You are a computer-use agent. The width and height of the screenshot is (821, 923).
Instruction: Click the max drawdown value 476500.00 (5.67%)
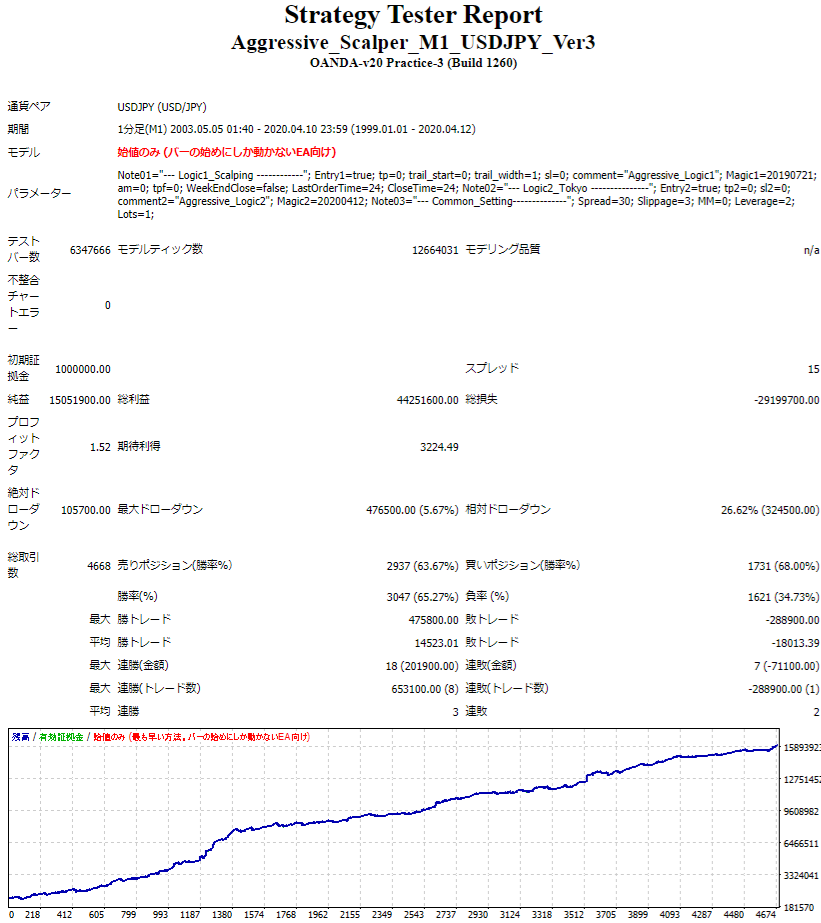[x=412, y=510]
